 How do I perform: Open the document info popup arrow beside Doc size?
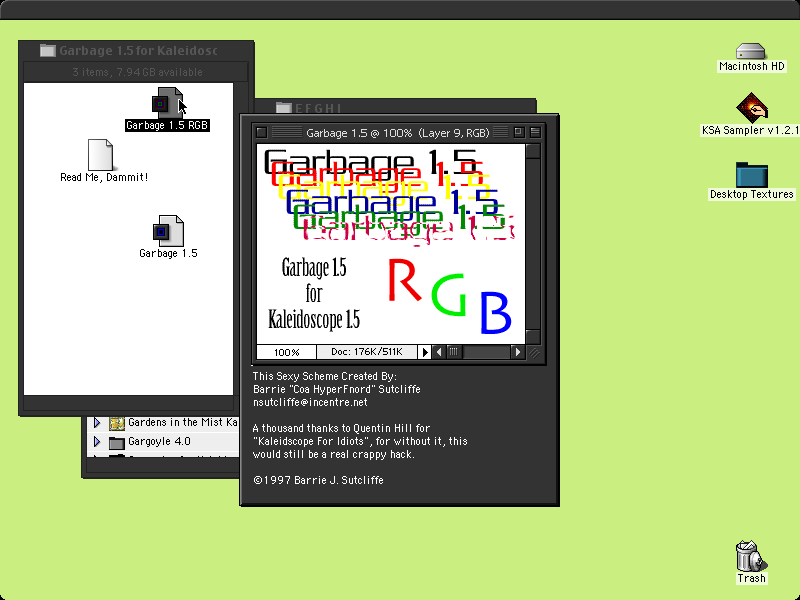pyautogui.click(x=424, y=352)
